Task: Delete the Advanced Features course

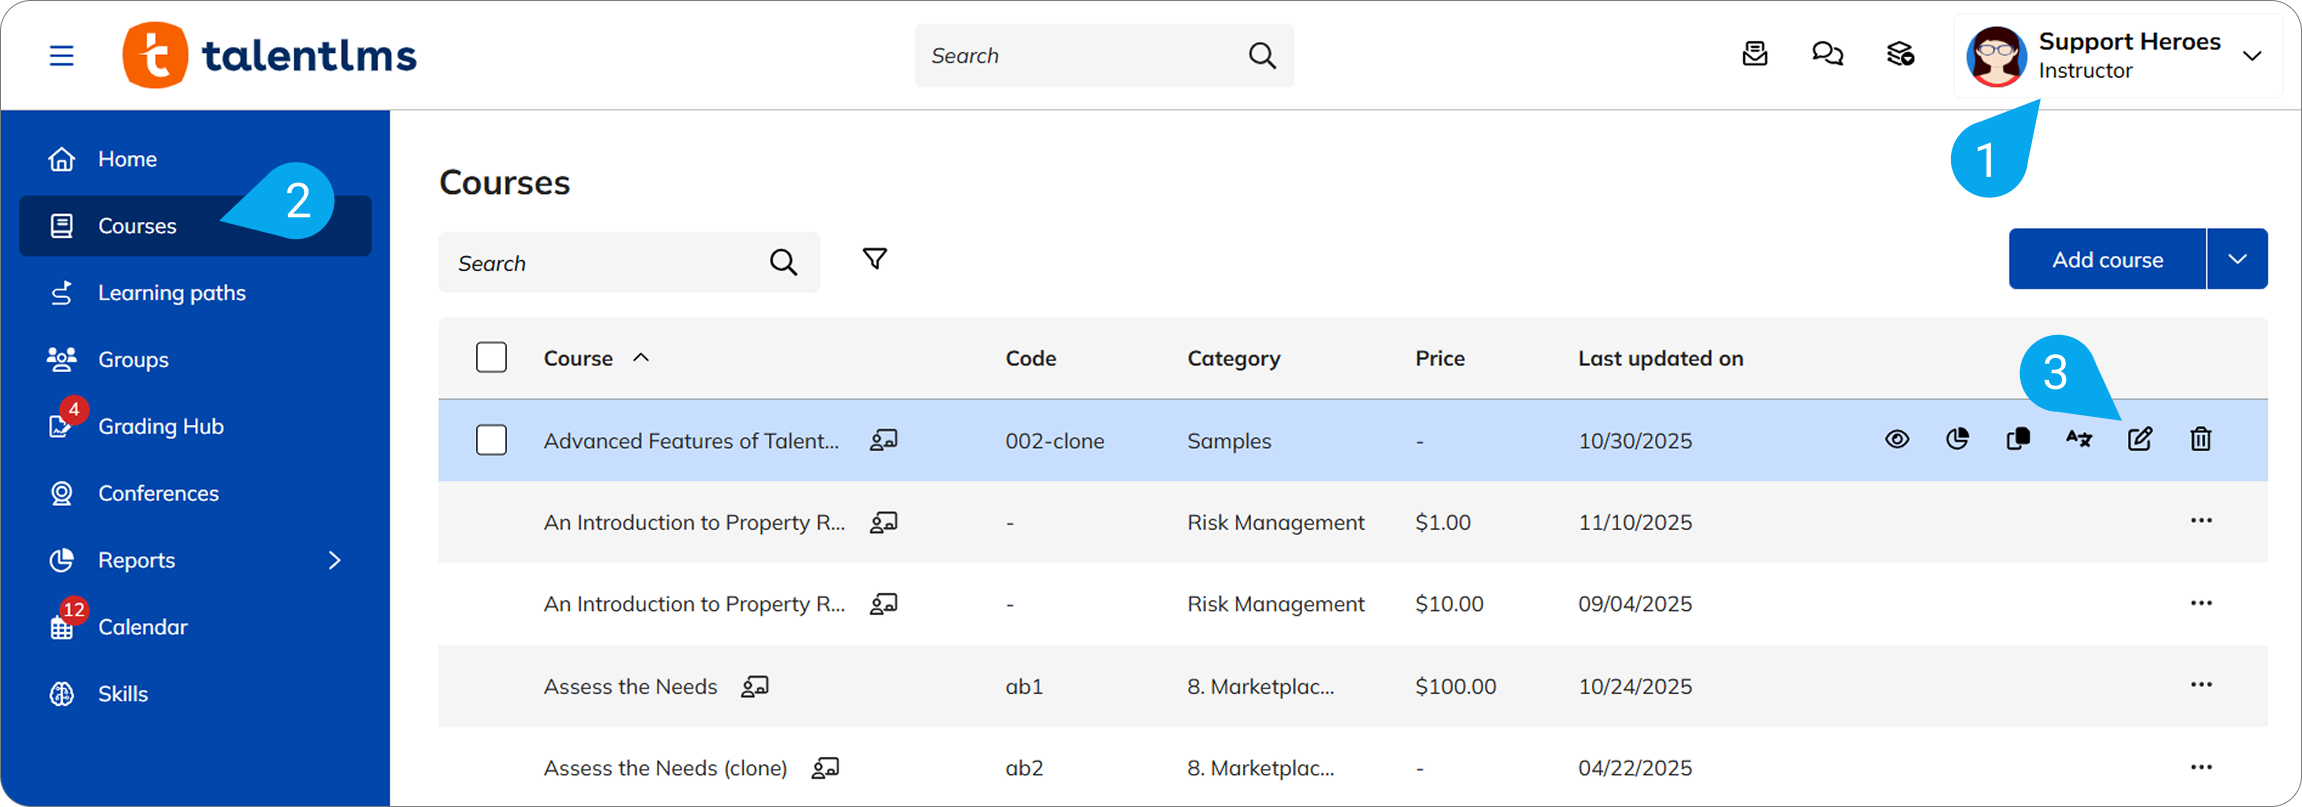Action: click(2200, 439)
